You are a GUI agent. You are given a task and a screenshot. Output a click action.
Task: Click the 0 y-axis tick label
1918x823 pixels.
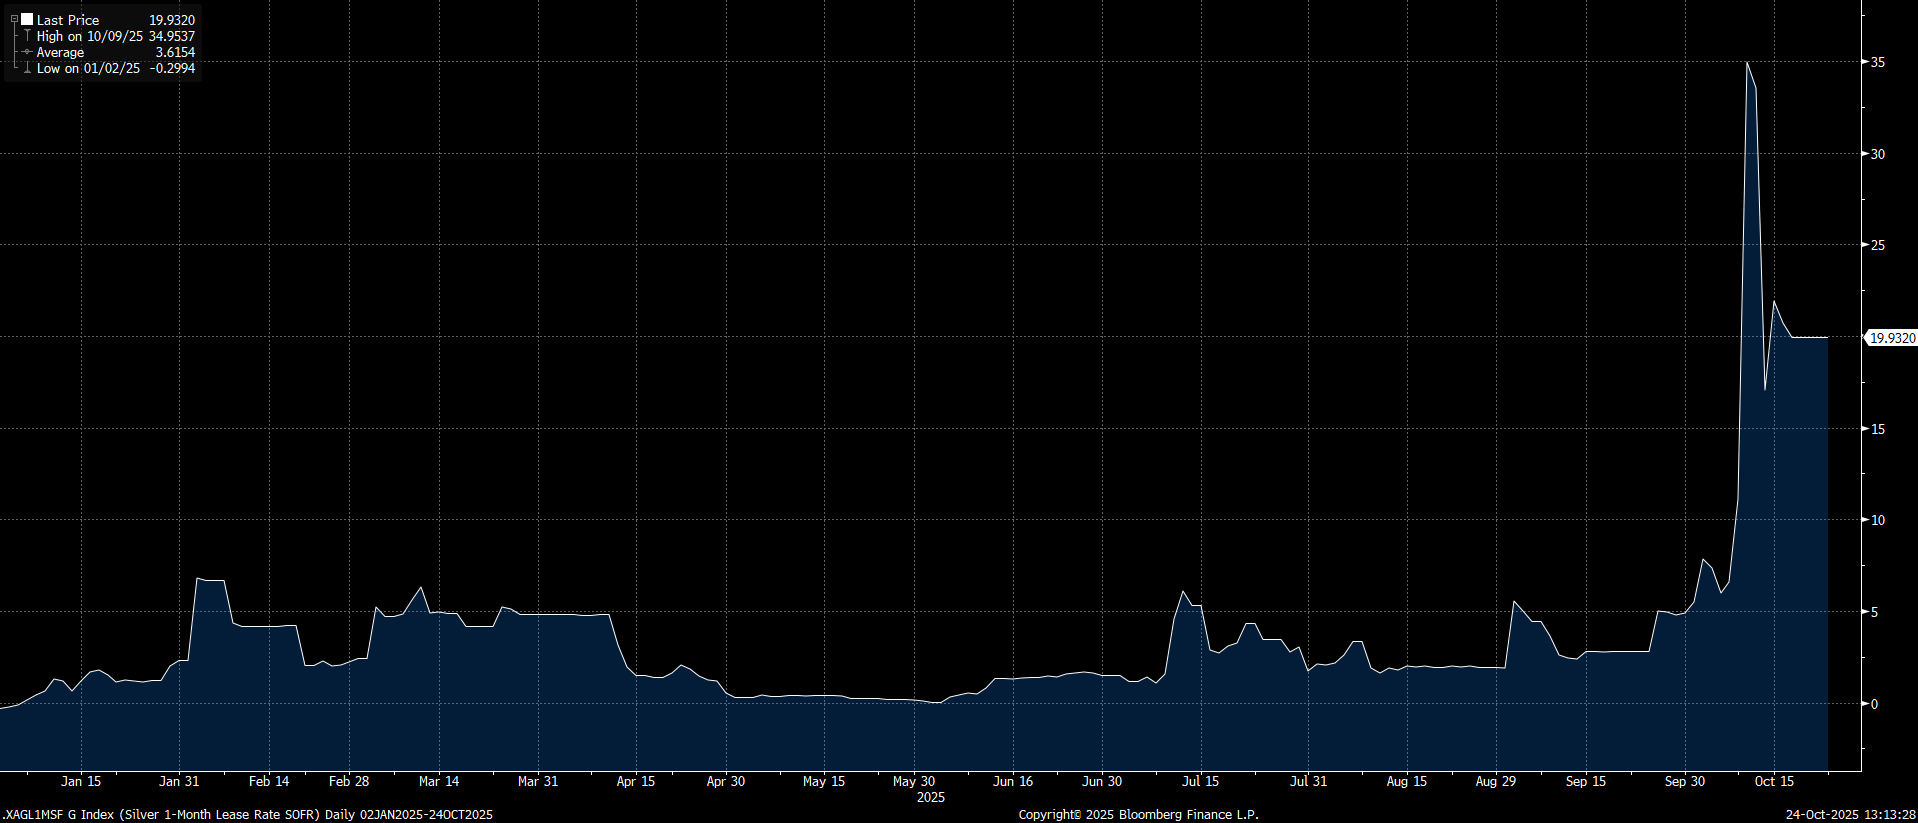tap(1875, 704)
